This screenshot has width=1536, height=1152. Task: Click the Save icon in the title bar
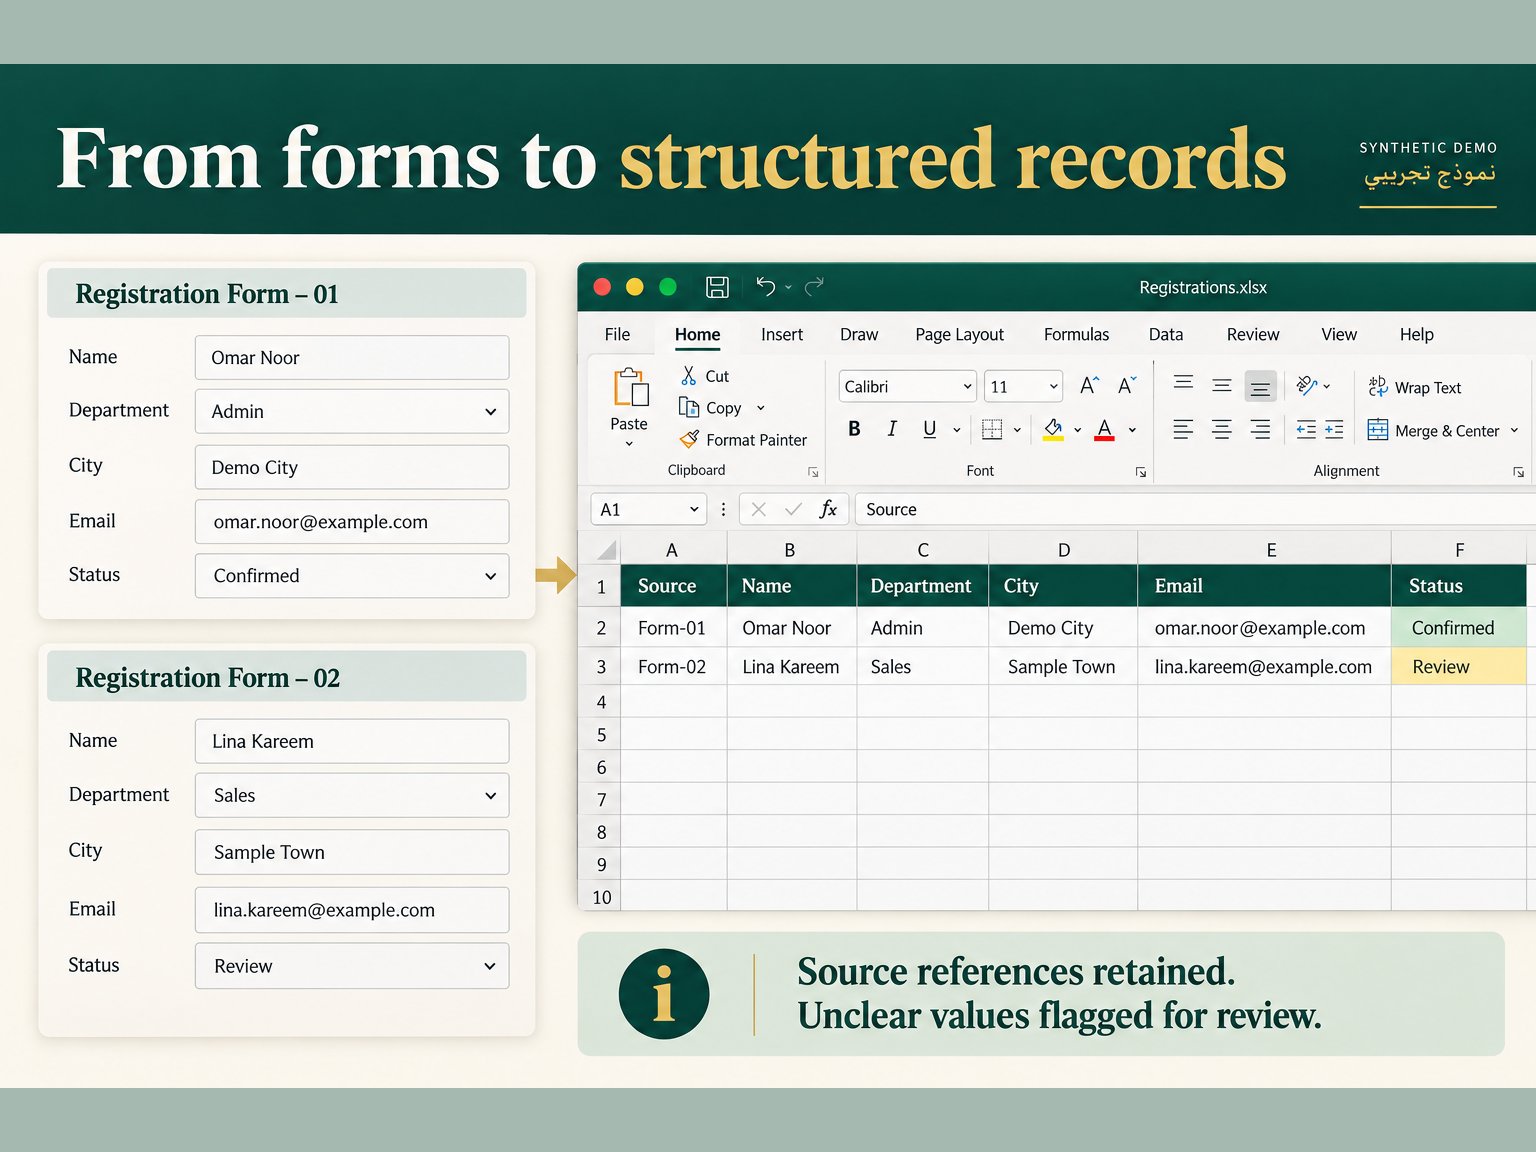[x=717, y=287]
